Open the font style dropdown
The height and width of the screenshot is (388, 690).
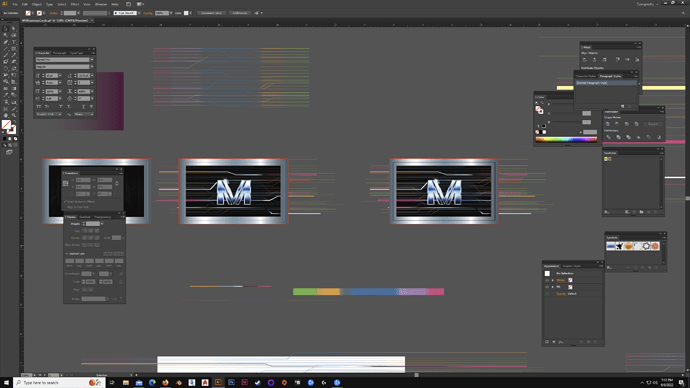coord(92,66)
